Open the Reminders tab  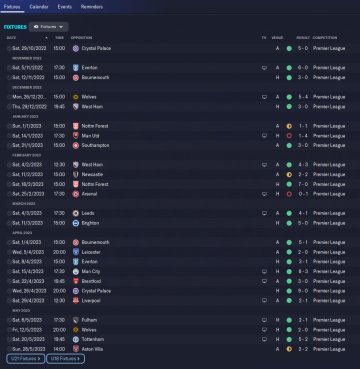(x=92, y=7)
